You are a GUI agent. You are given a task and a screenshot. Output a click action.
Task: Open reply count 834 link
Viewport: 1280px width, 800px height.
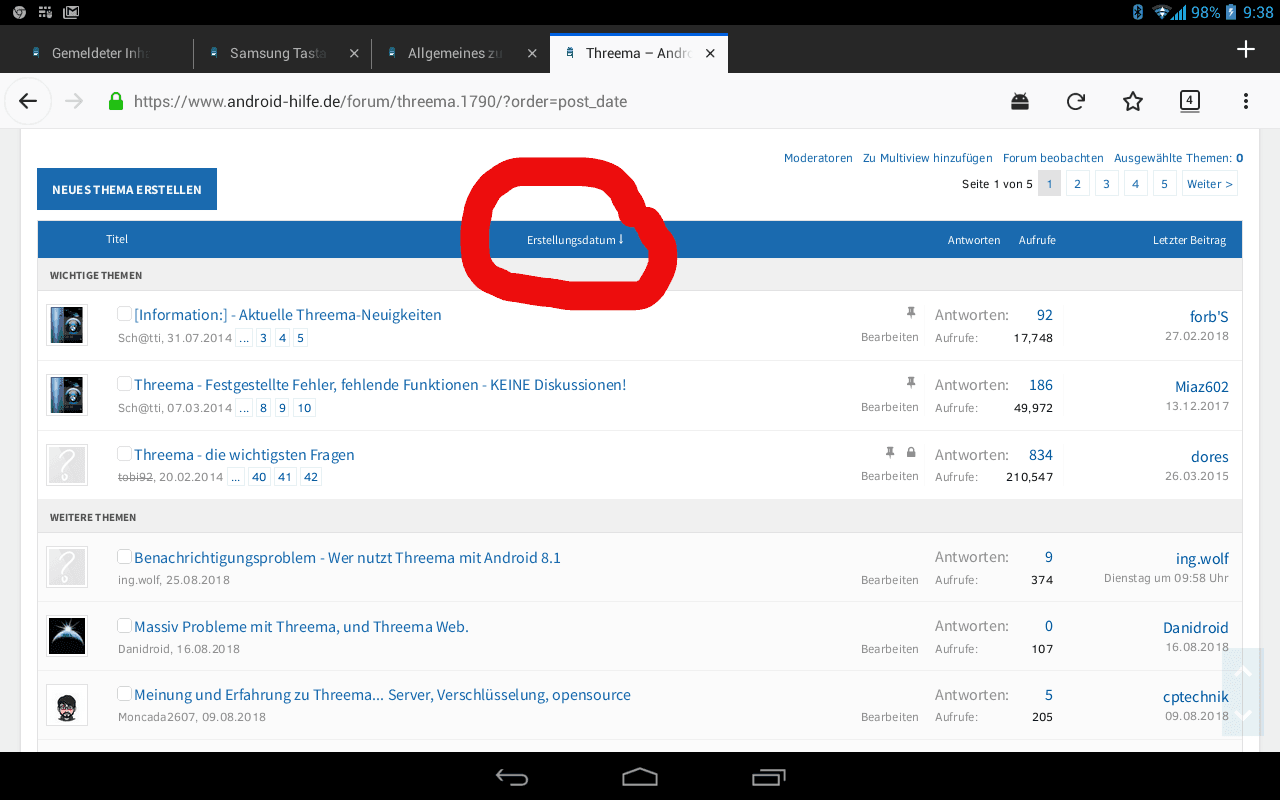pos(1041,455)
